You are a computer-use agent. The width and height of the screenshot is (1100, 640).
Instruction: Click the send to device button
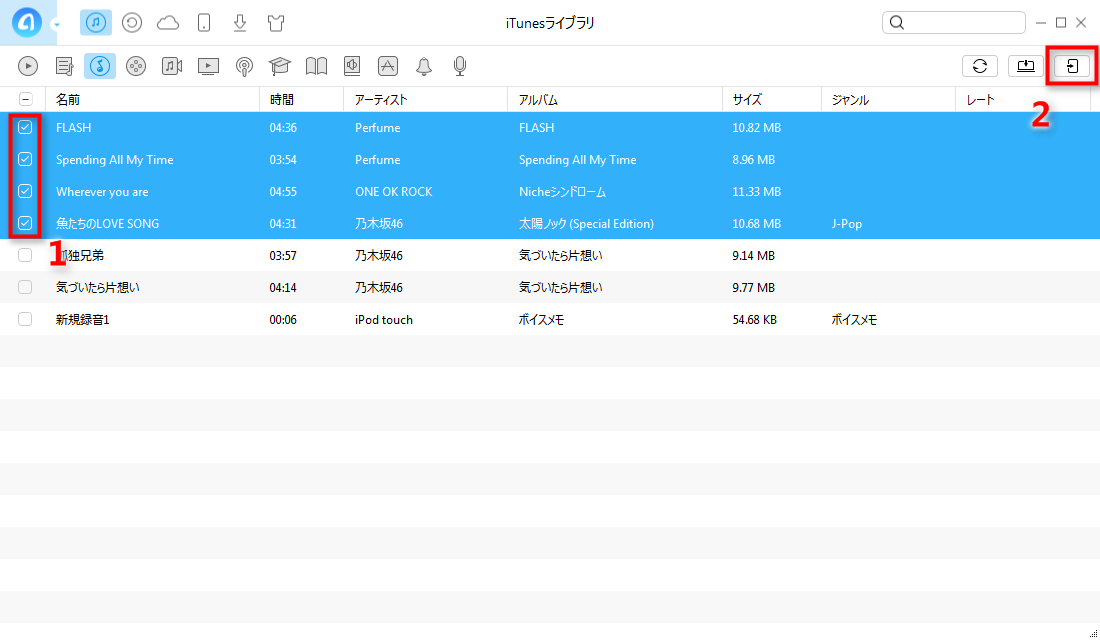point(1072,66)
